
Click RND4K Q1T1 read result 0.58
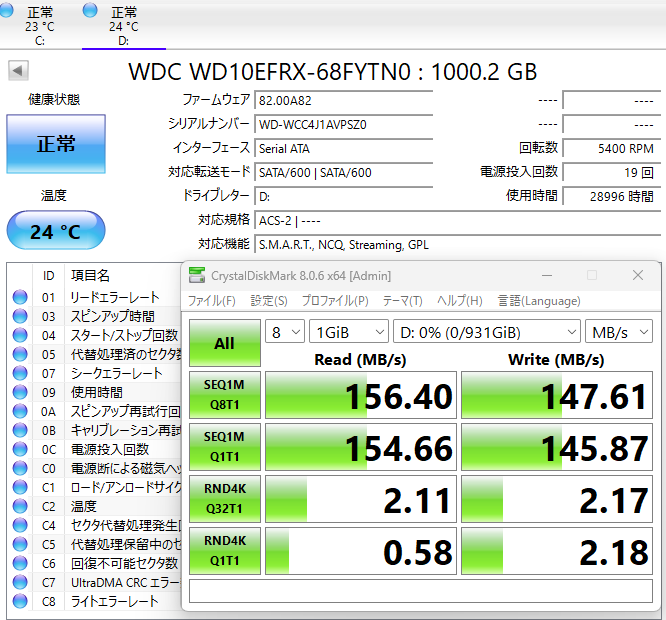(x=361, y=551)
